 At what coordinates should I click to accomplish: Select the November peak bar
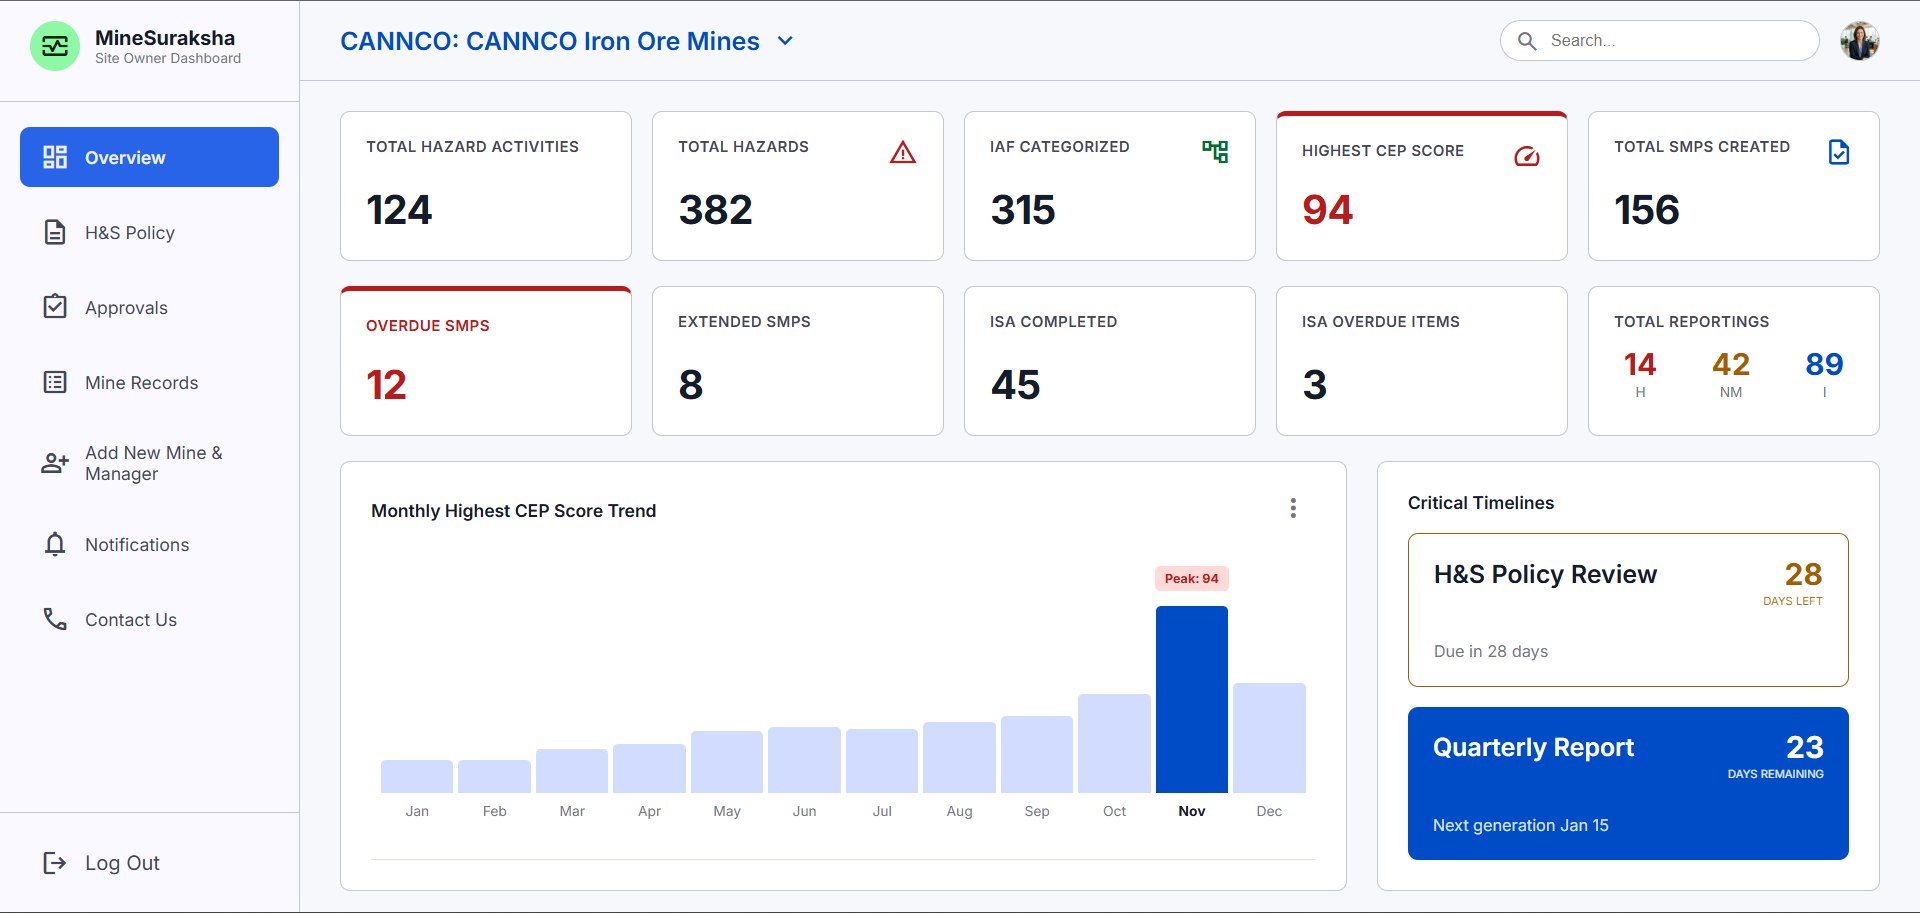coord(1191,699)
